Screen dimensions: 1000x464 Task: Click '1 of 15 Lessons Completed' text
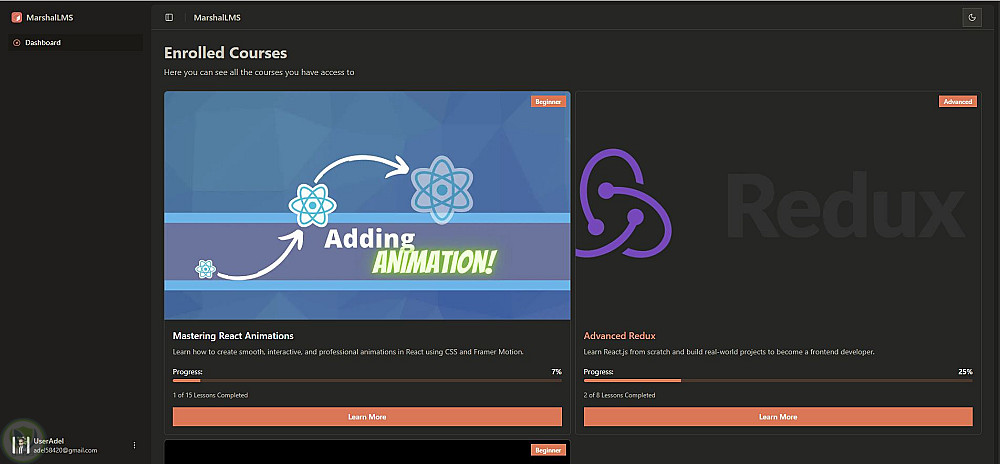point(210,395)
